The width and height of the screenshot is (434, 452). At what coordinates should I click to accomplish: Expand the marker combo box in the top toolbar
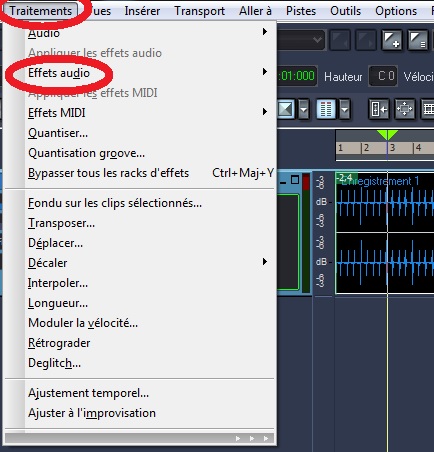click(x=317, y=40)
